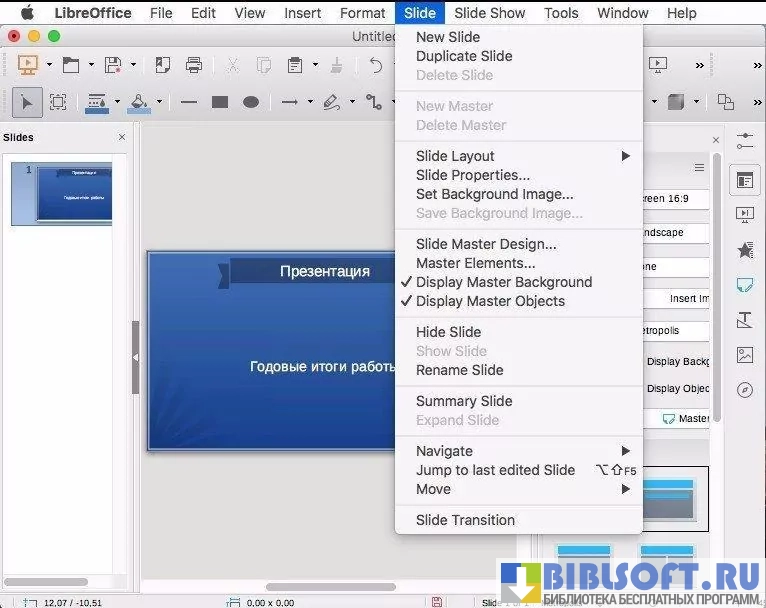Click the Undo arrow icon
This screenshot has width=766, height=608.
[376, 65]
